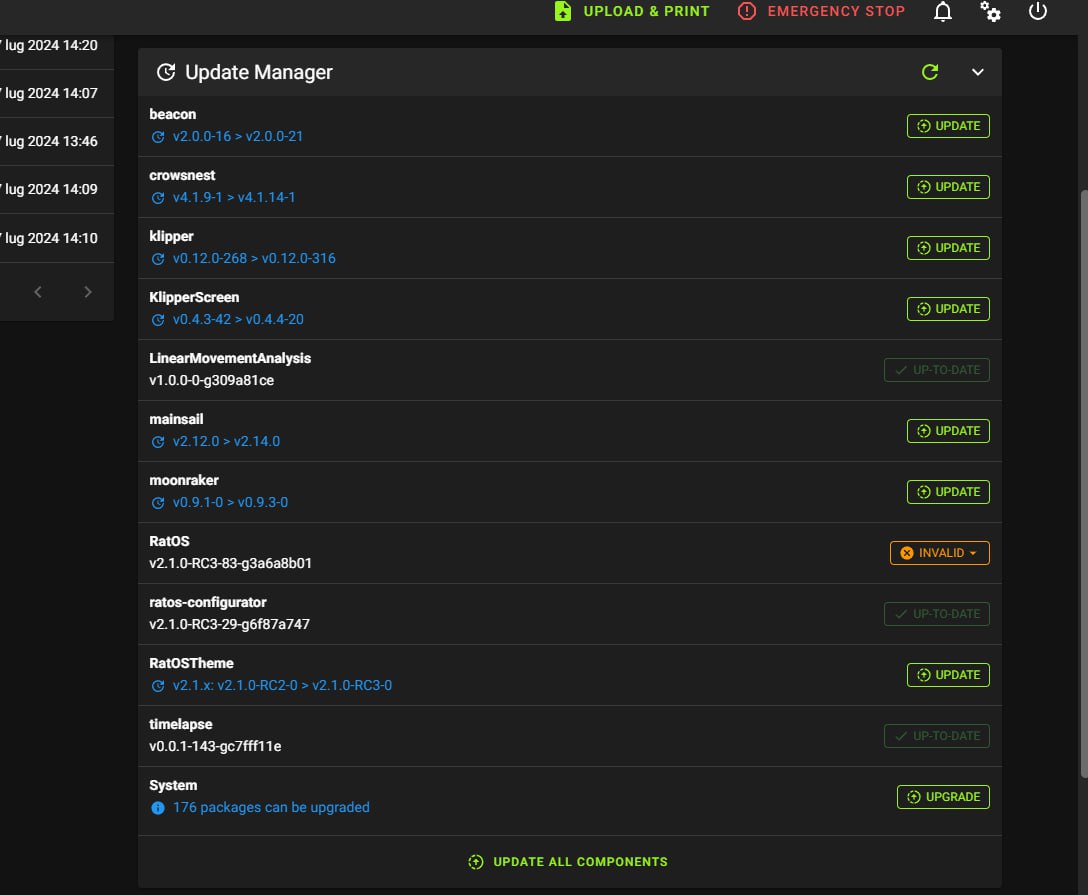Click the KlipperScreen commit history icon
This screenshot has width=1088, height=895.
[x=158, y=321]
